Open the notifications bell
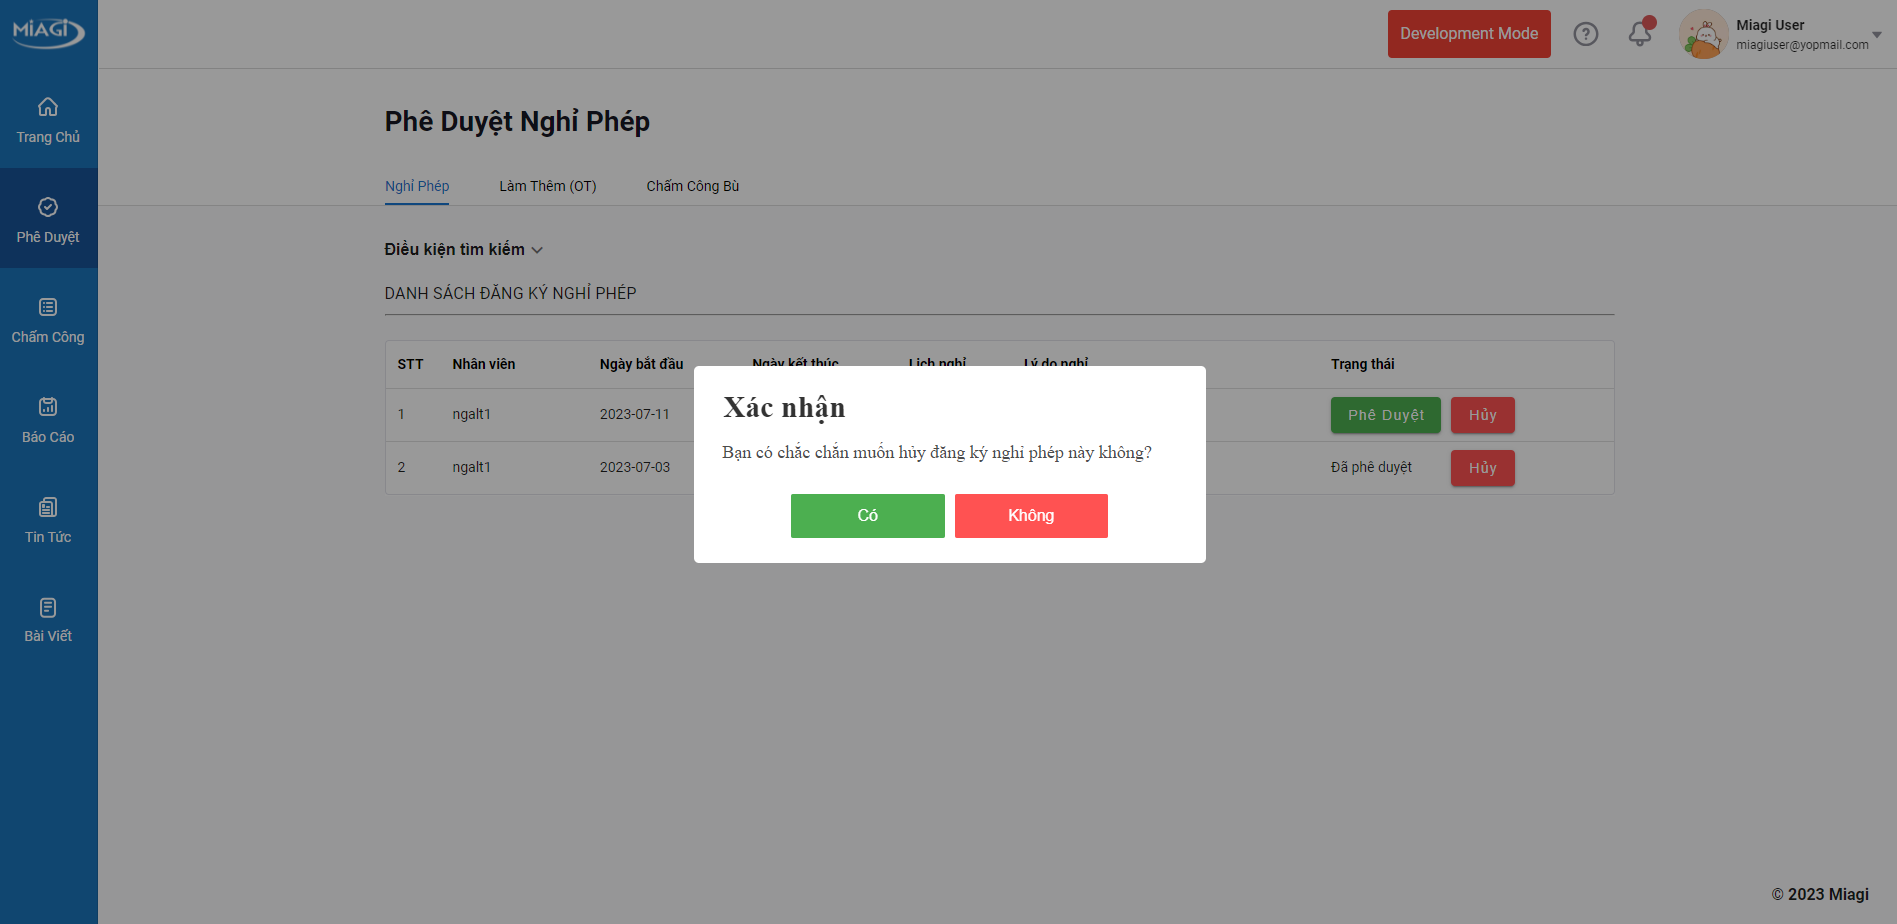 point(1639,34)
